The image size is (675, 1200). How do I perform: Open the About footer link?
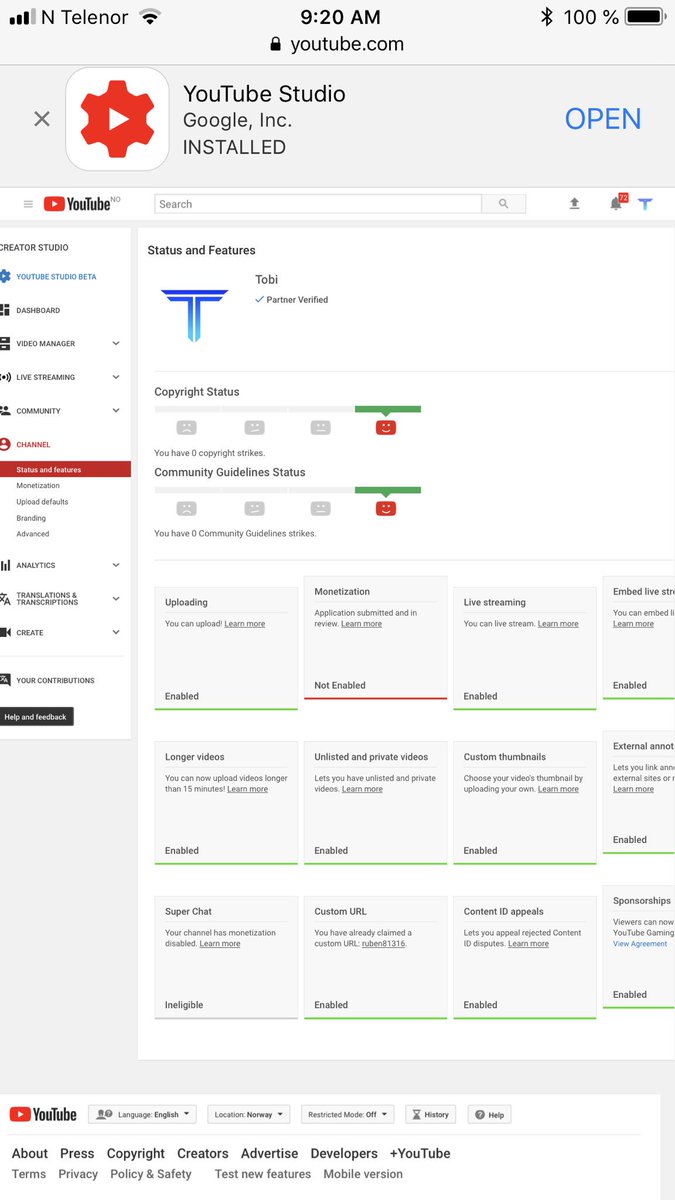pyautogui.click(x=30, y=1153)
